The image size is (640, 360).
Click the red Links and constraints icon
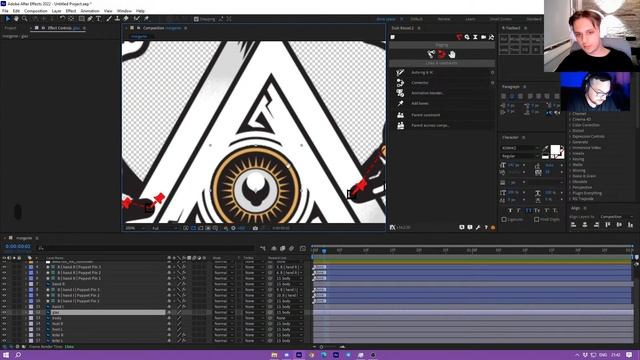[441, 54]
